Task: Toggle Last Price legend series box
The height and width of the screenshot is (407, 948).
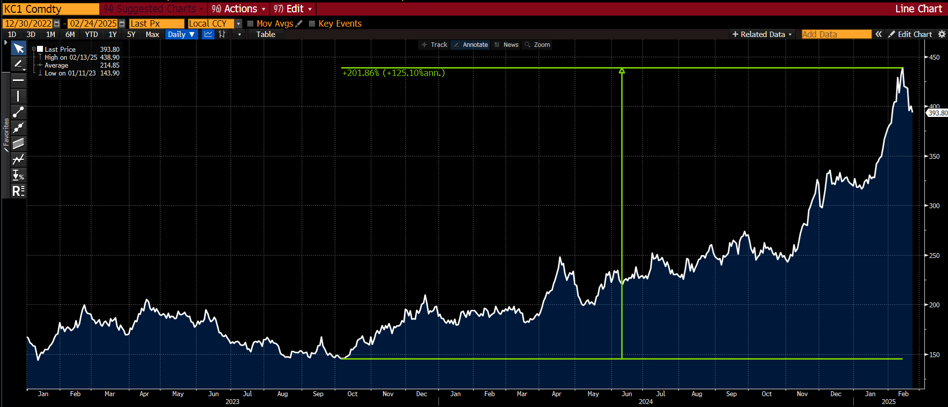Action: point(40,49)
